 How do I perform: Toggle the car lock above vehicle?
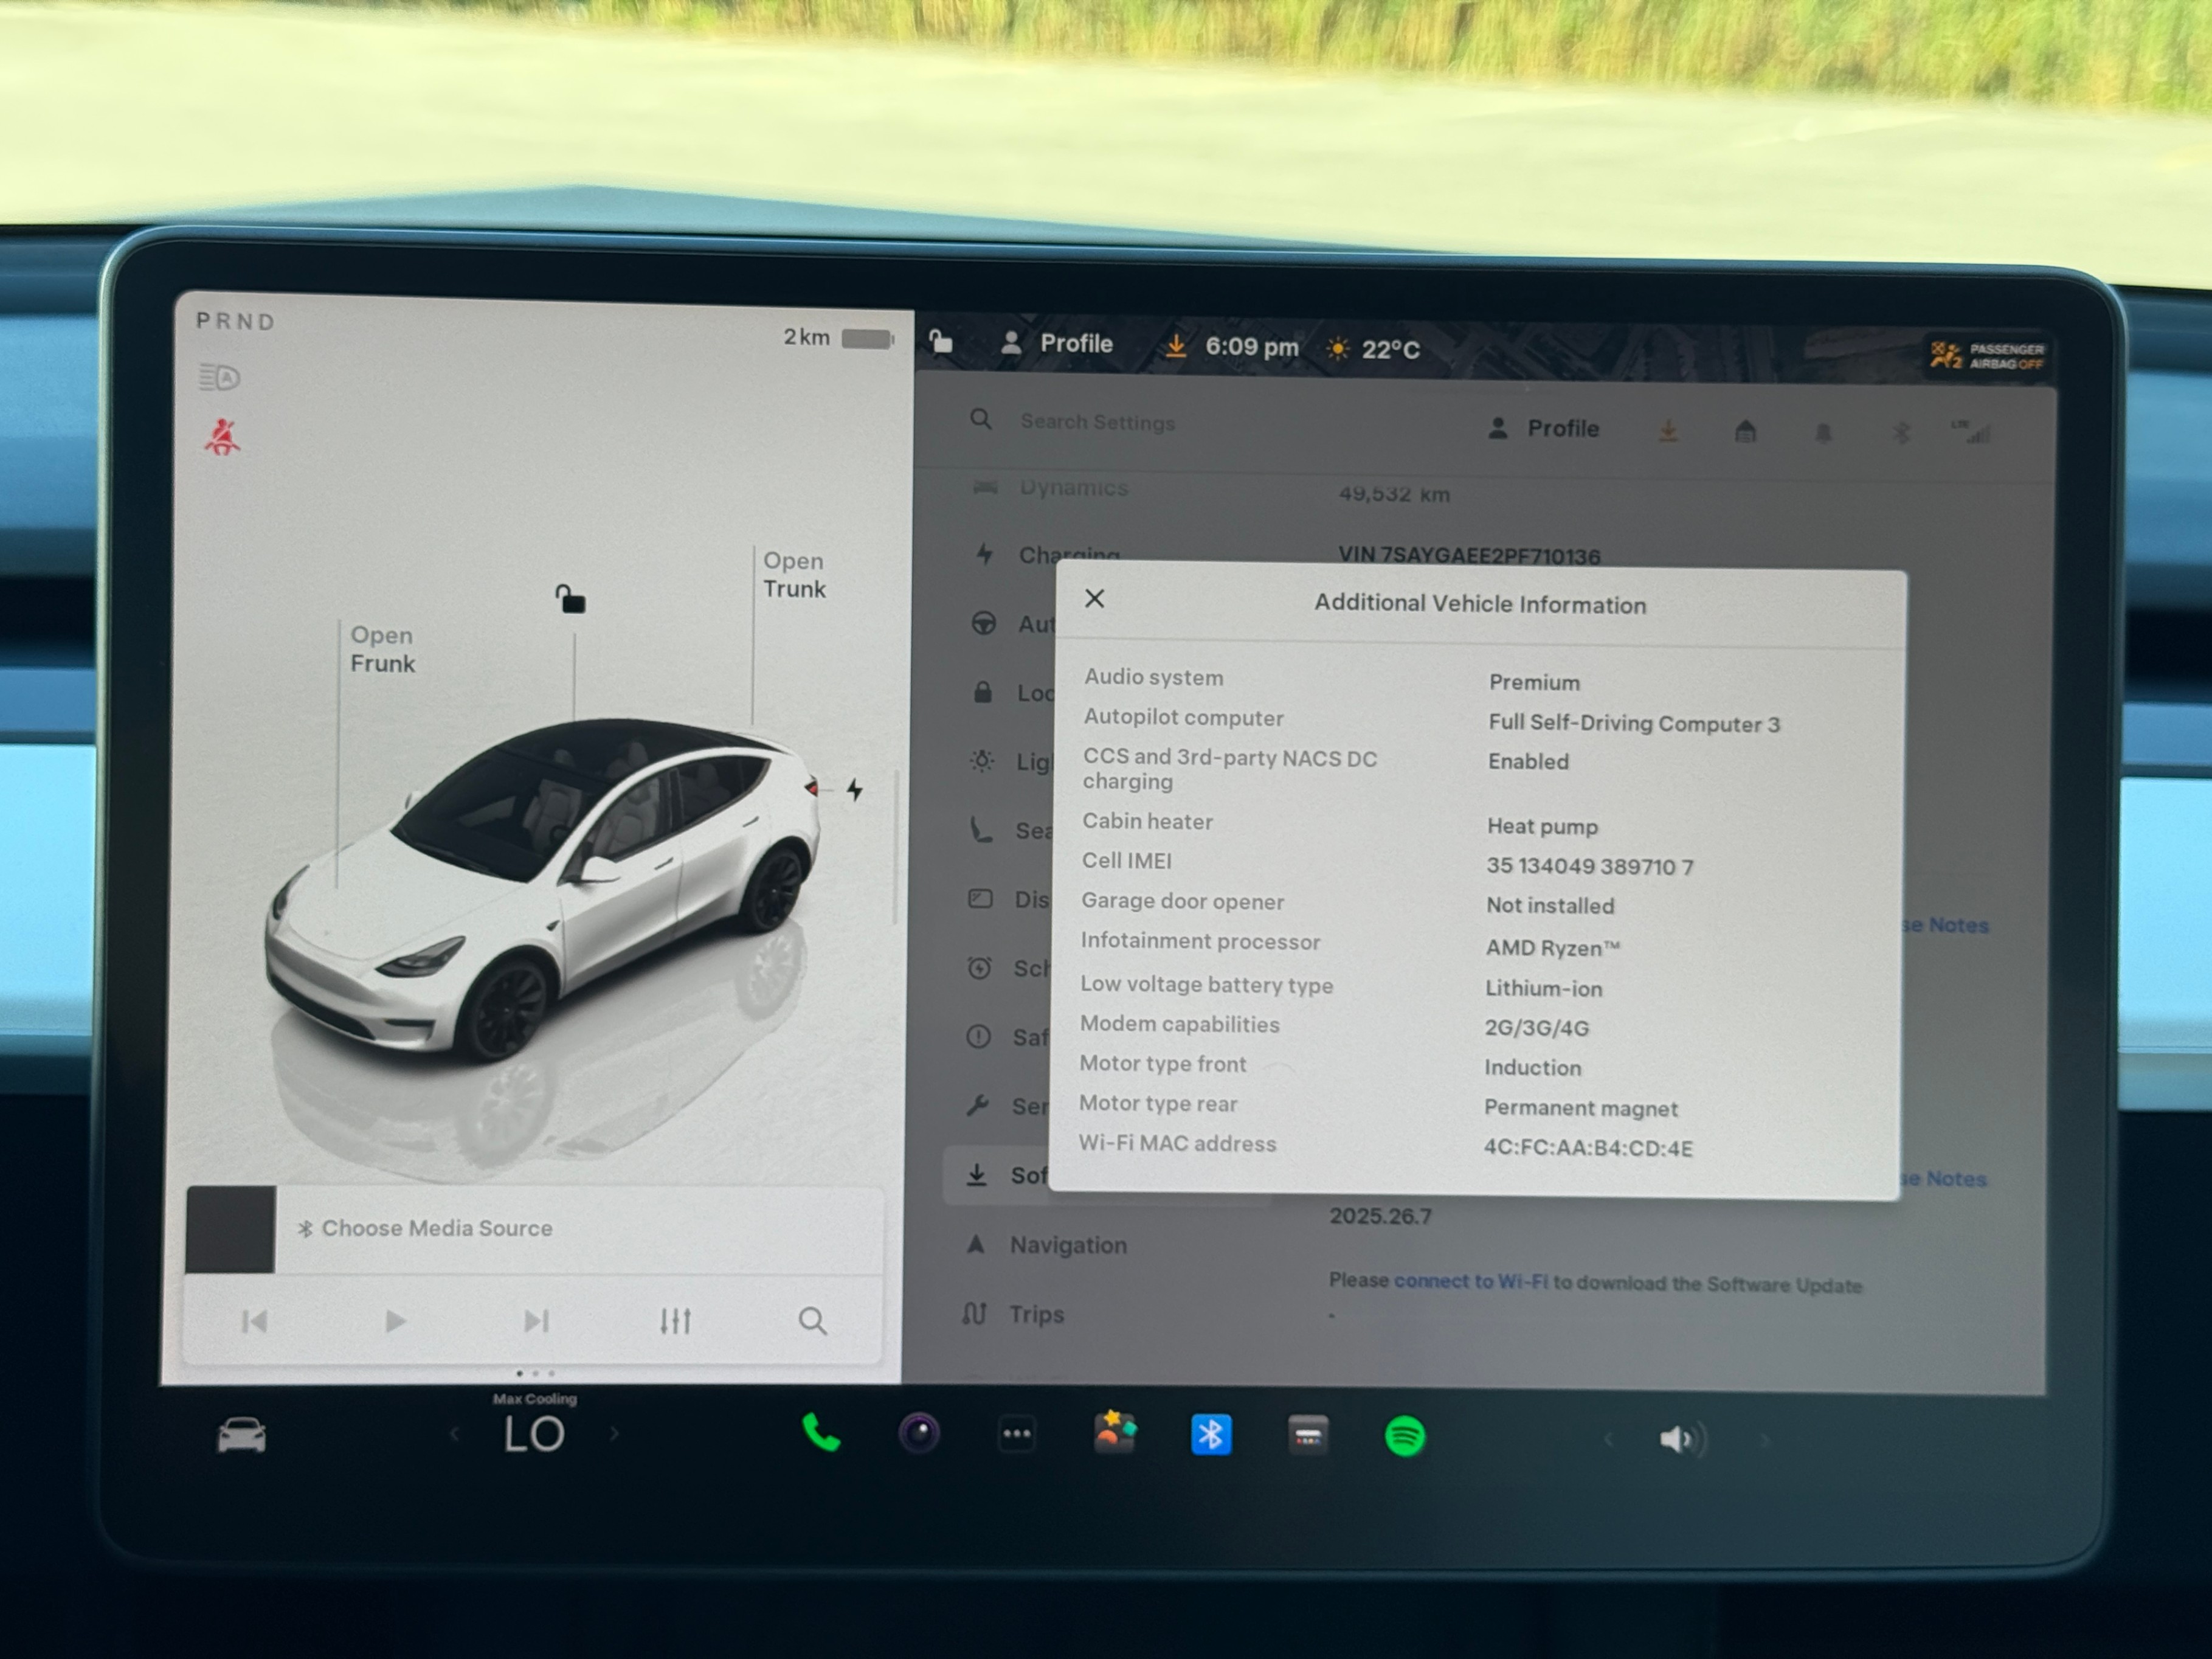tap(570, 599)
